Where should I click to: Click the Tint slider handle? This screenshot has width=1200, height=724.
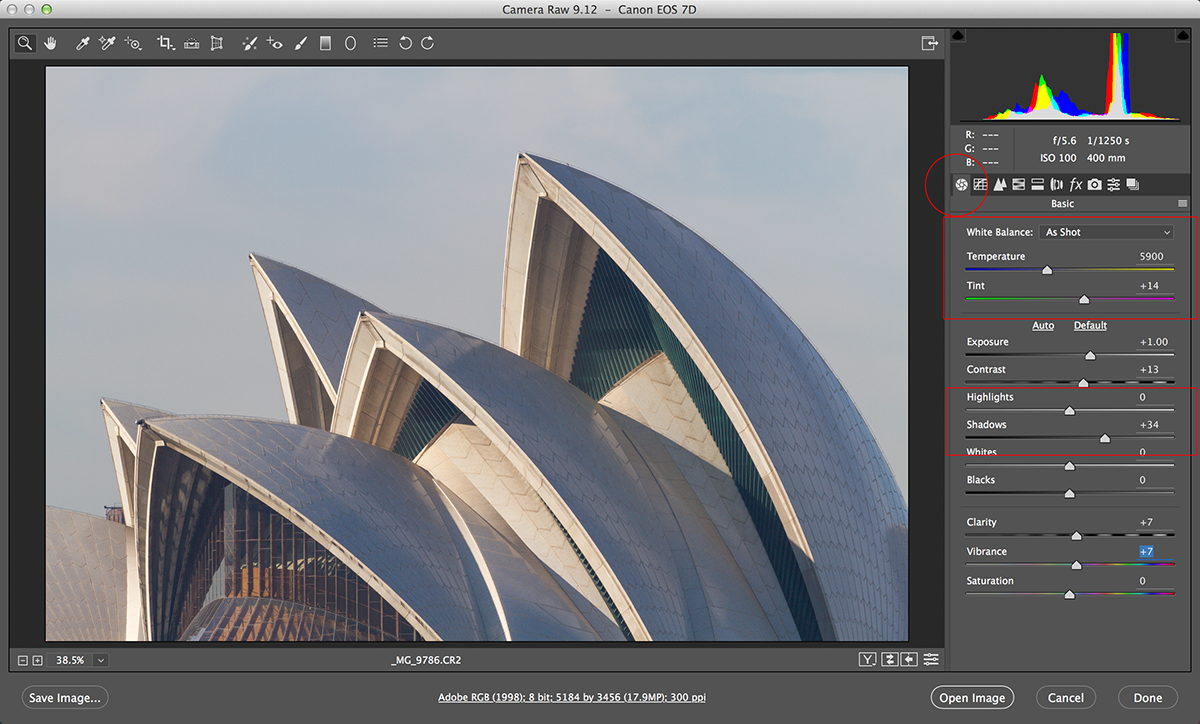pos(1084,299)
